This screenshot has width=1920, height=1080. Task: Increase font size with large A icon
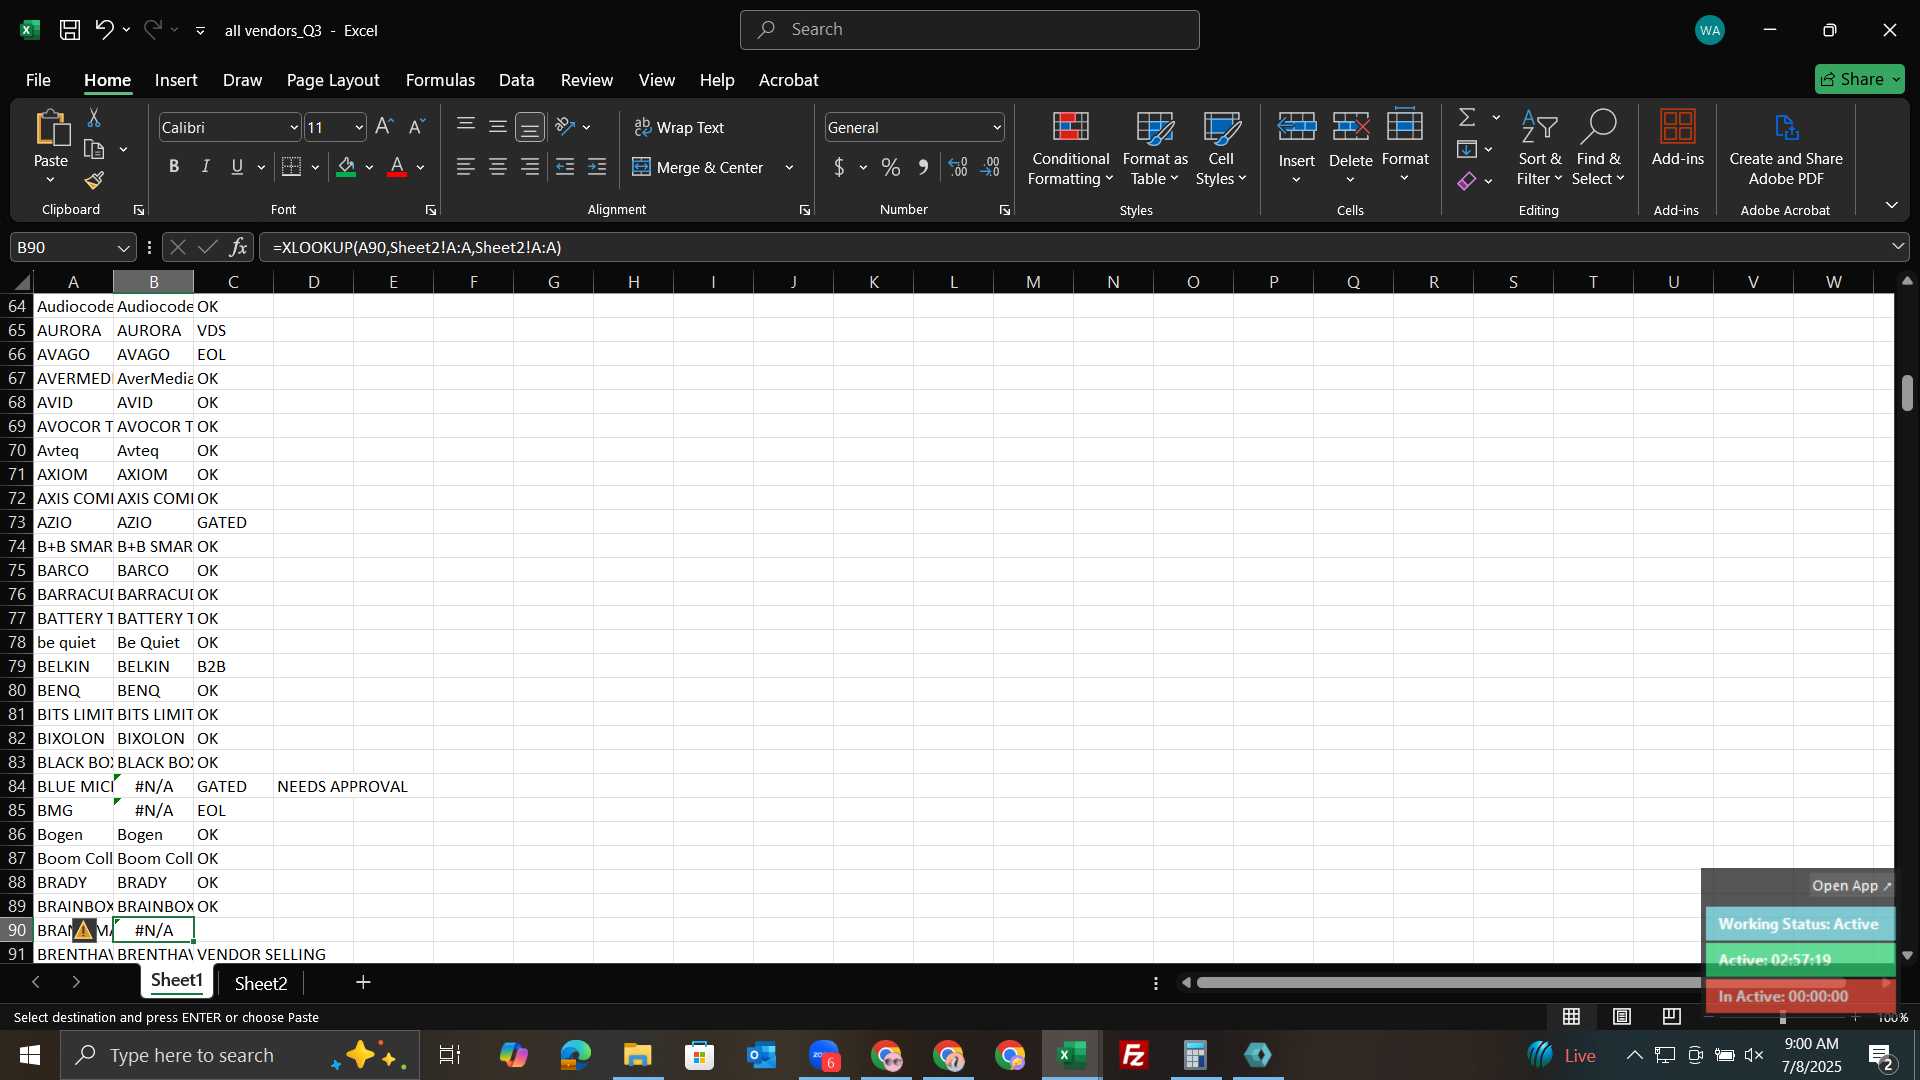(x=384, y=127)
